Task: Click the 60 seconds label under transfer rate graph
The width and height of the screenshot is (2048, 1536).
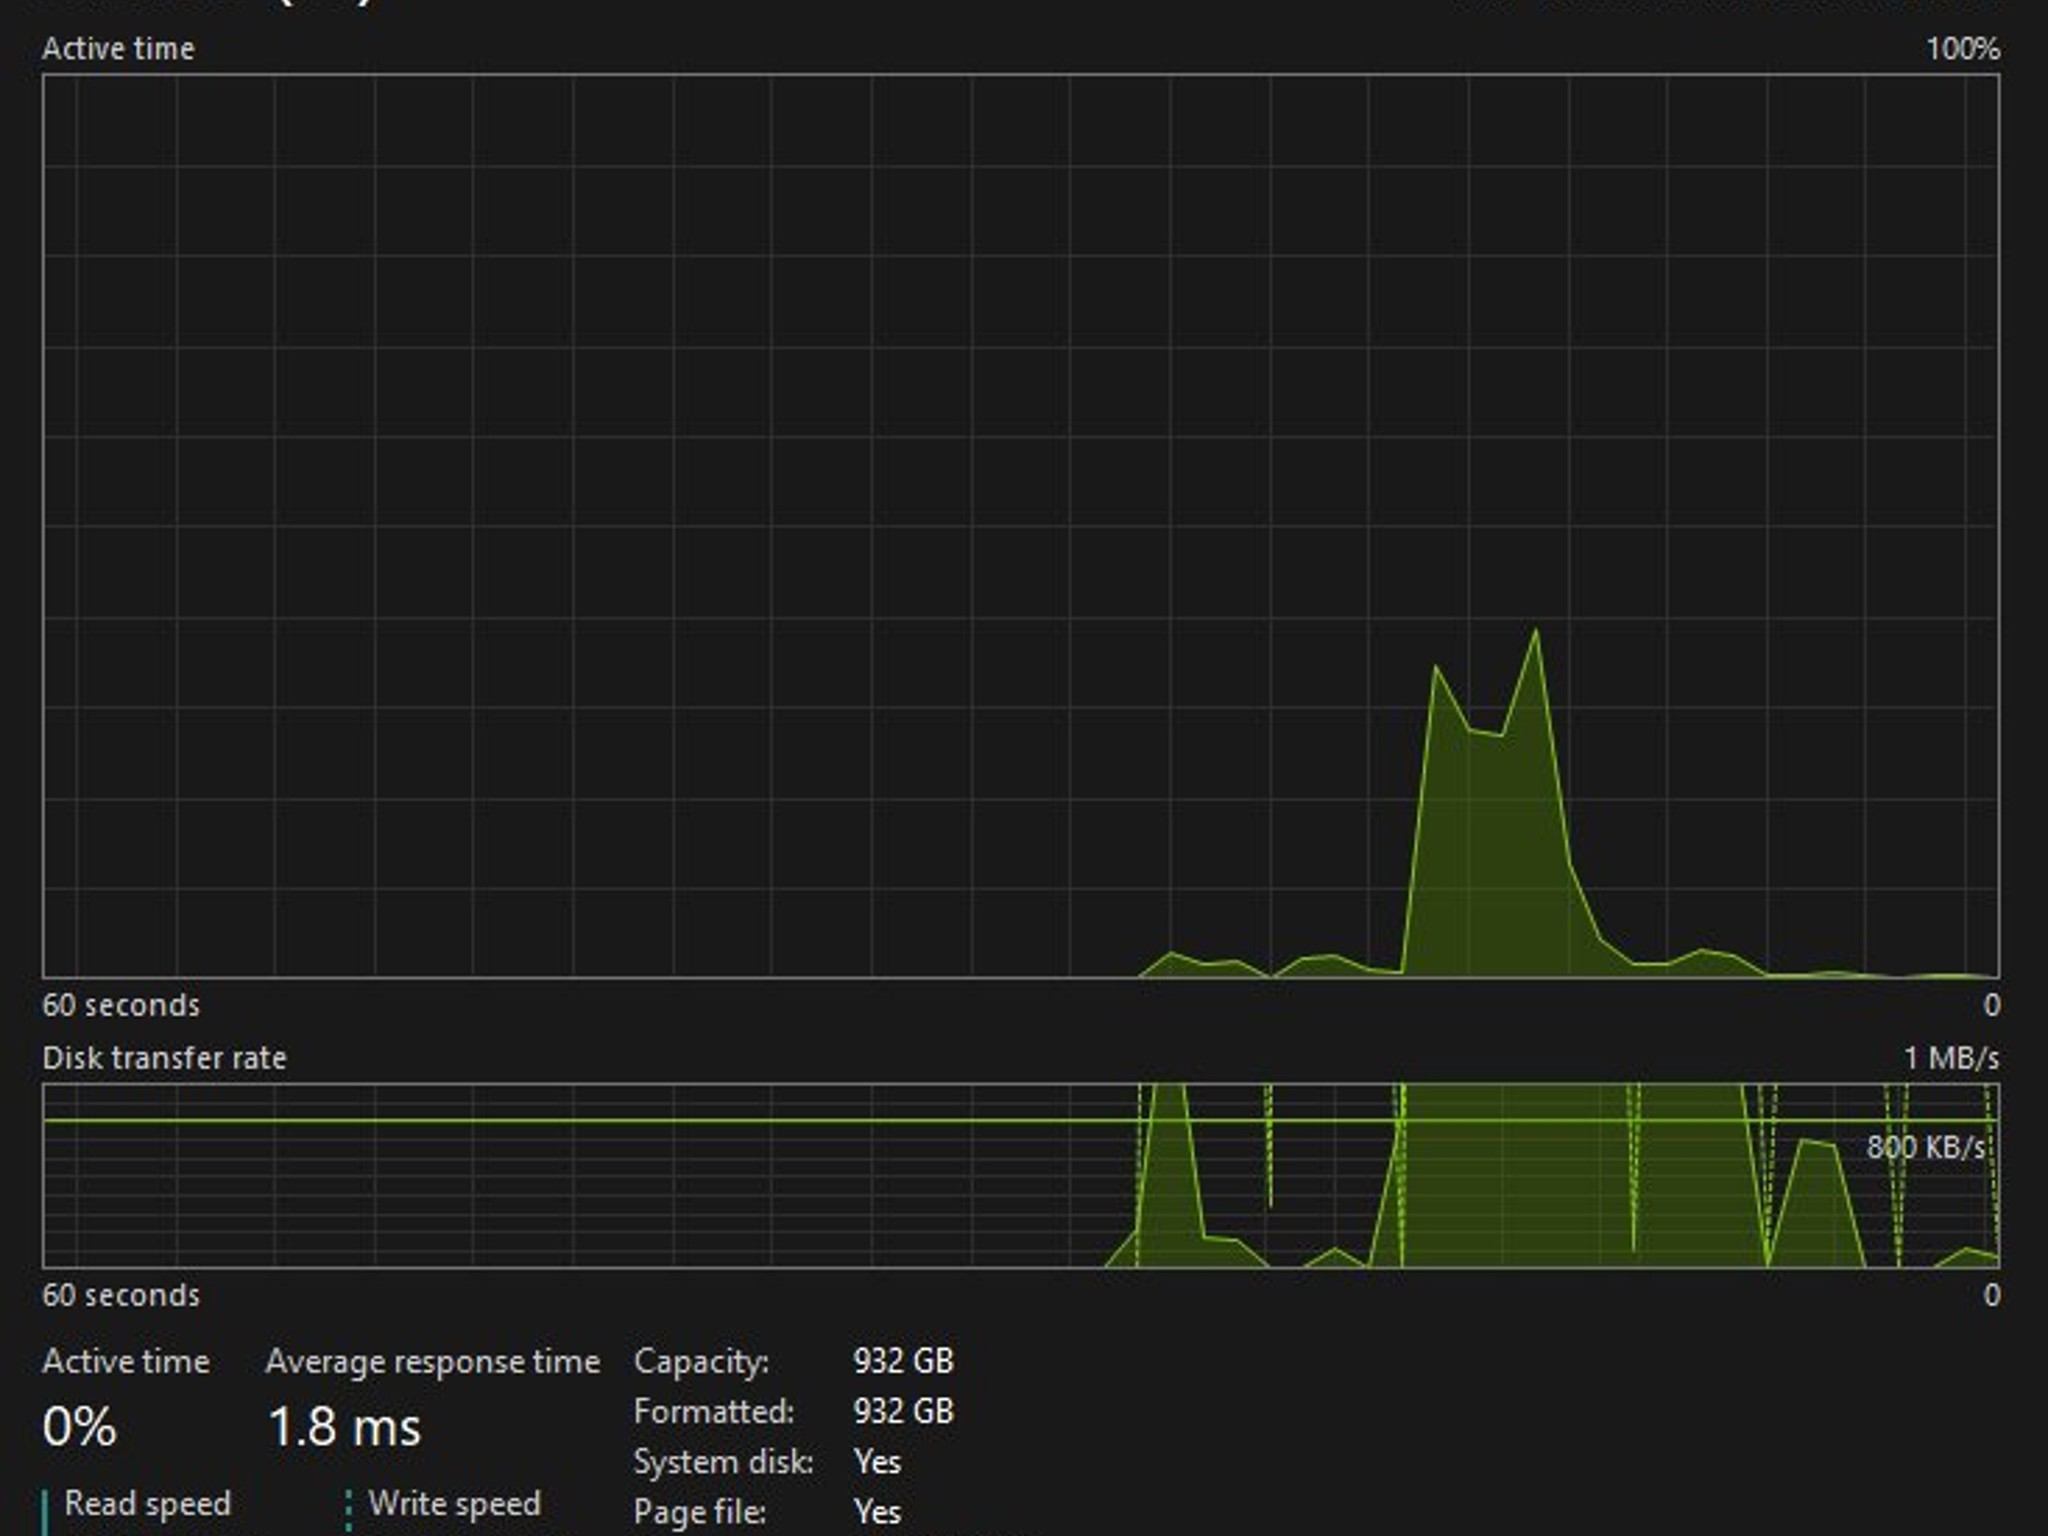Action: [x=121, y=1295]
